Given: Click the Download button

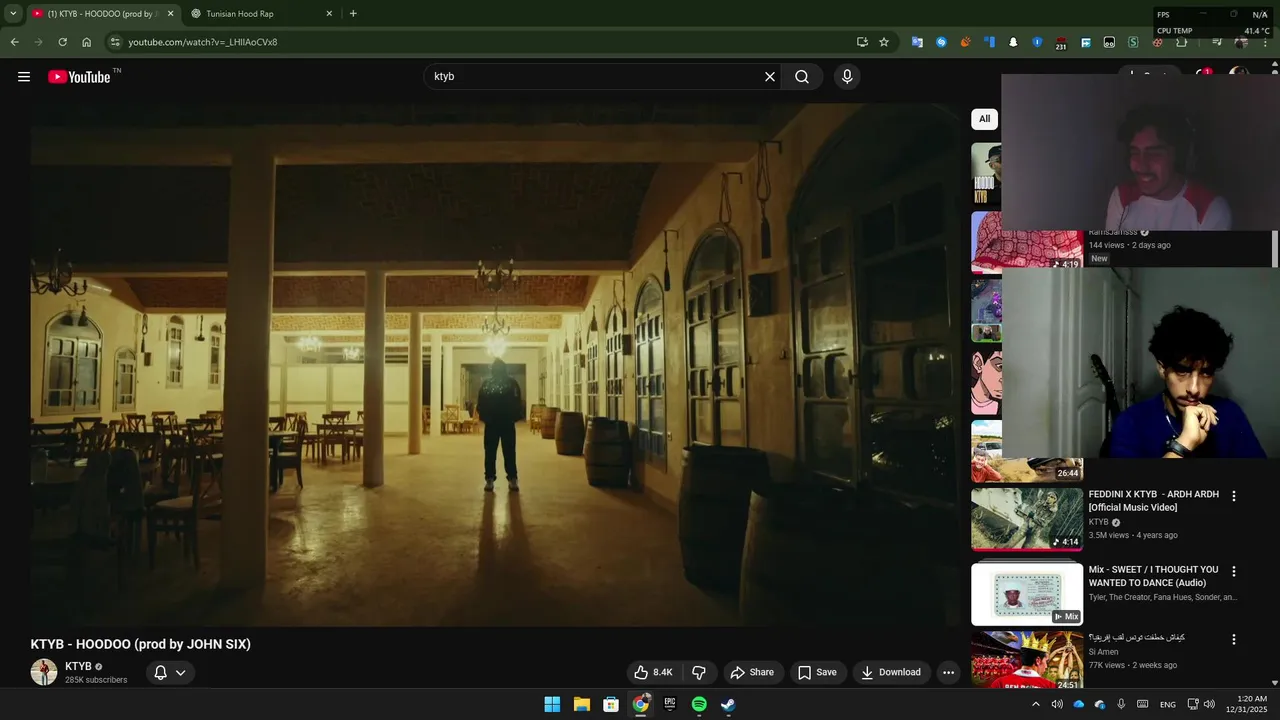Looking at the screenshot, I should click(x=891, y=672).
